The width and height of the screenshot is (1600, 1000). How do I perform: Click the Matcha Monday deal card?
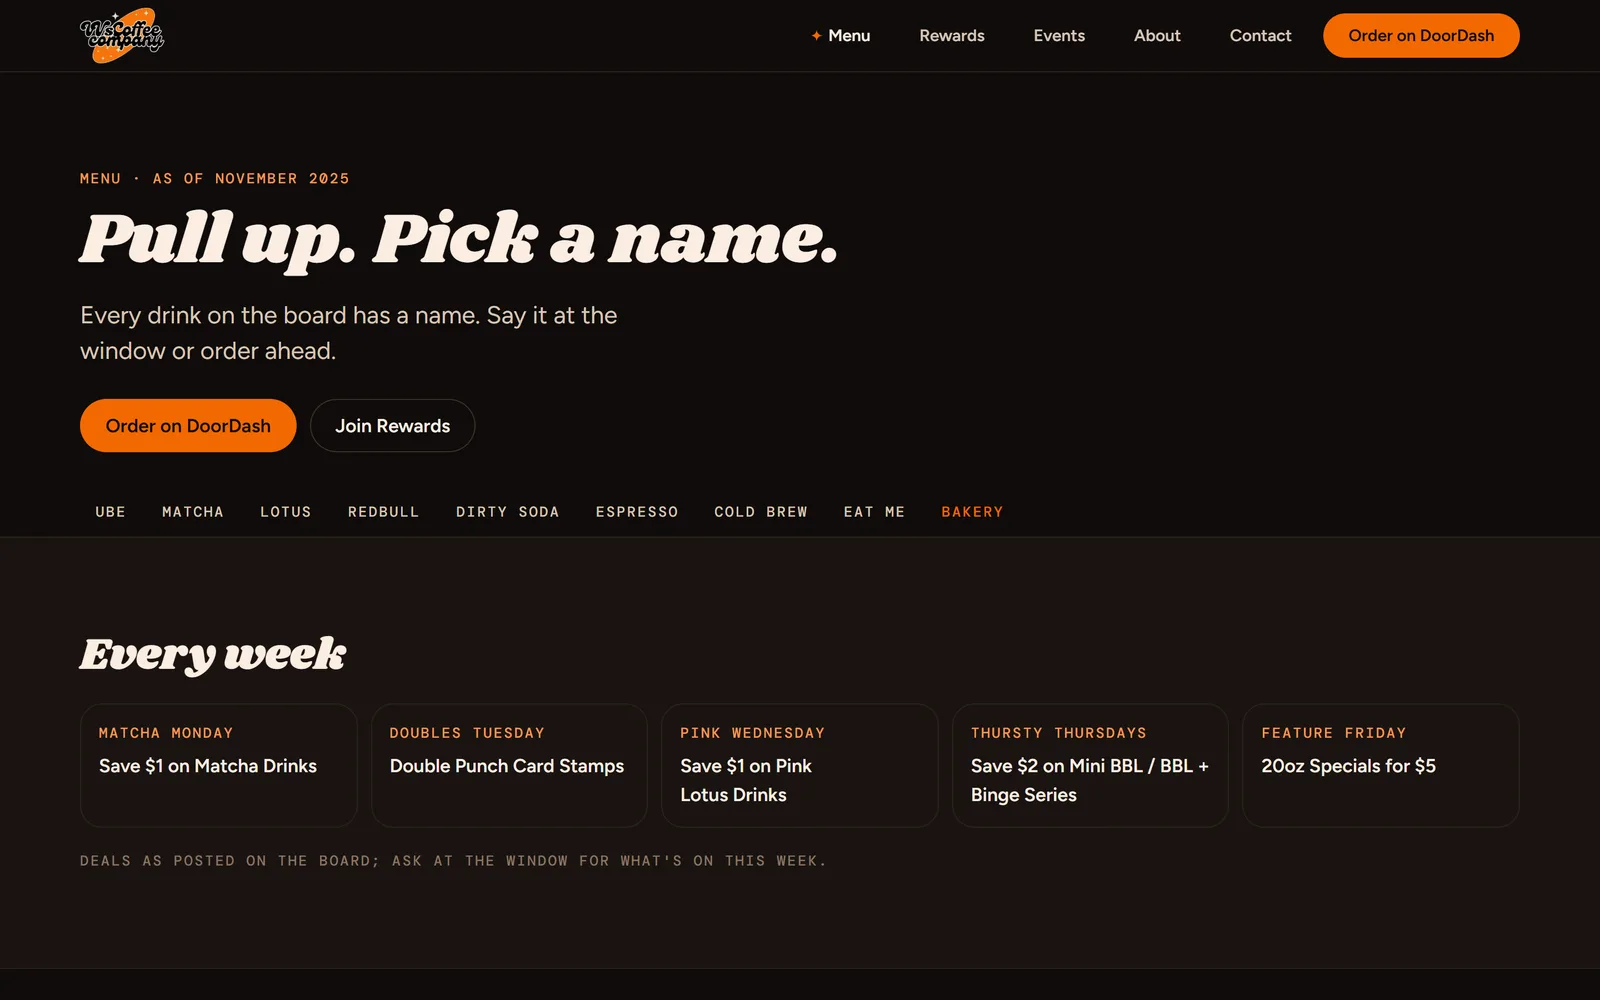point(219,765)
